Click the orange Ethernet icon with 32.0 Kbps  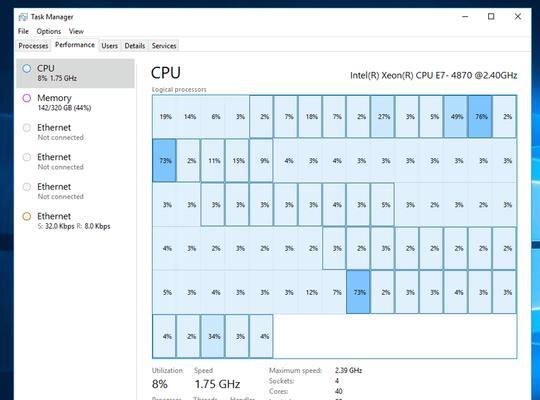(27, 216)
